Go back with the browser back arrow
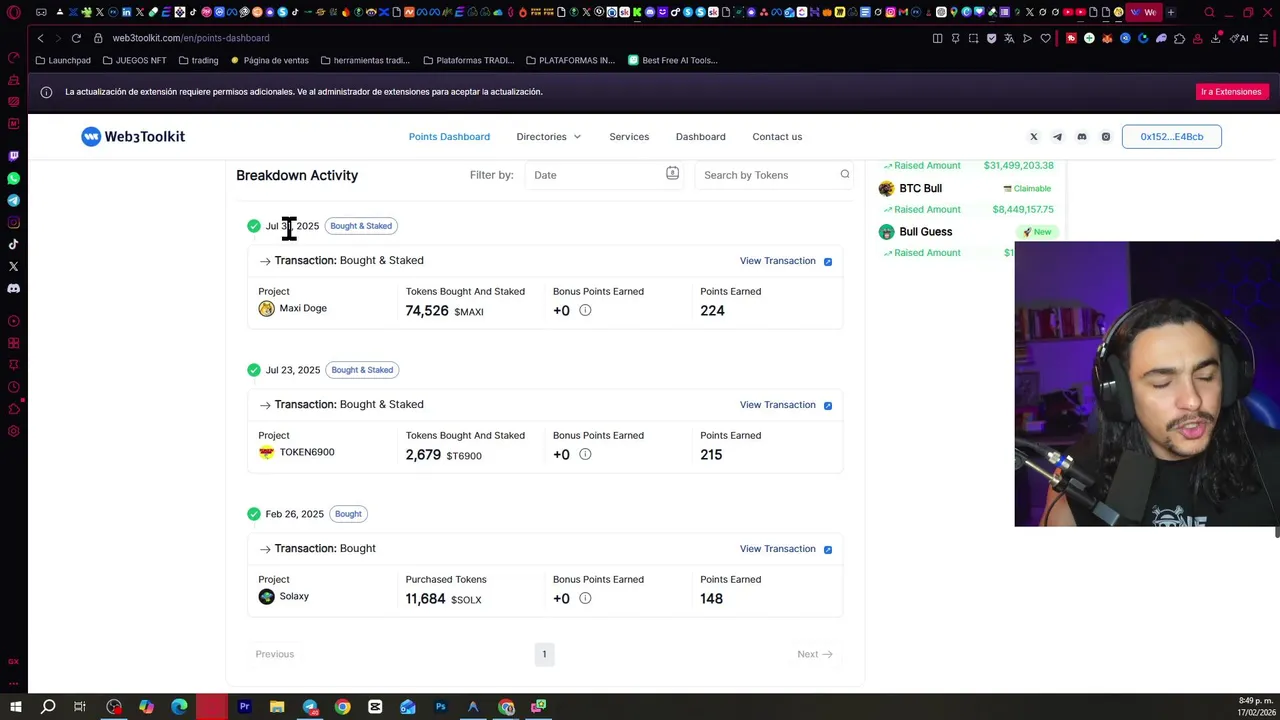The image size is (1280, 720). (x=40, y=38)
